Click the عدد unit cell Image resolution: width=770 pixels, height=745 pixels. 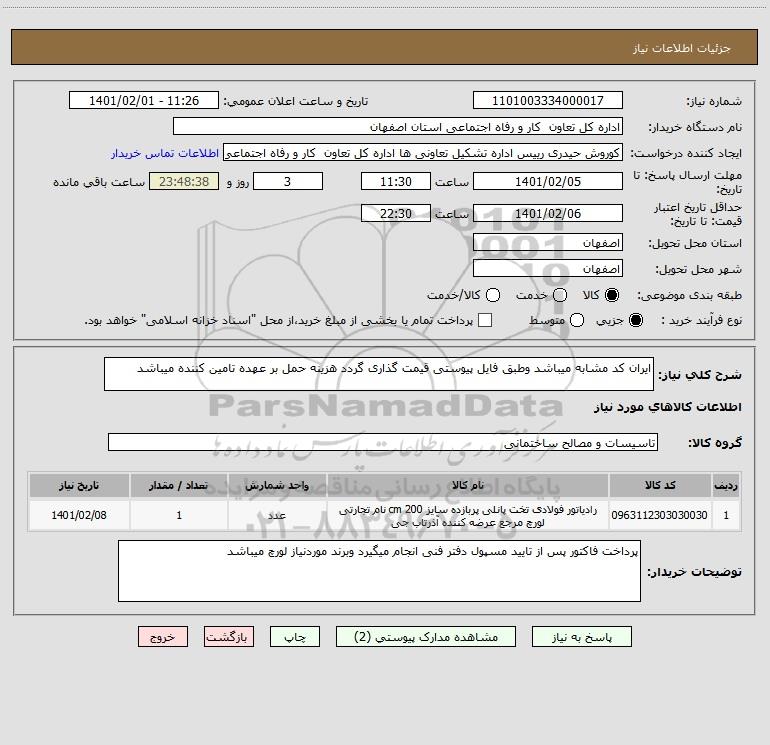click(x=277, y=515)
